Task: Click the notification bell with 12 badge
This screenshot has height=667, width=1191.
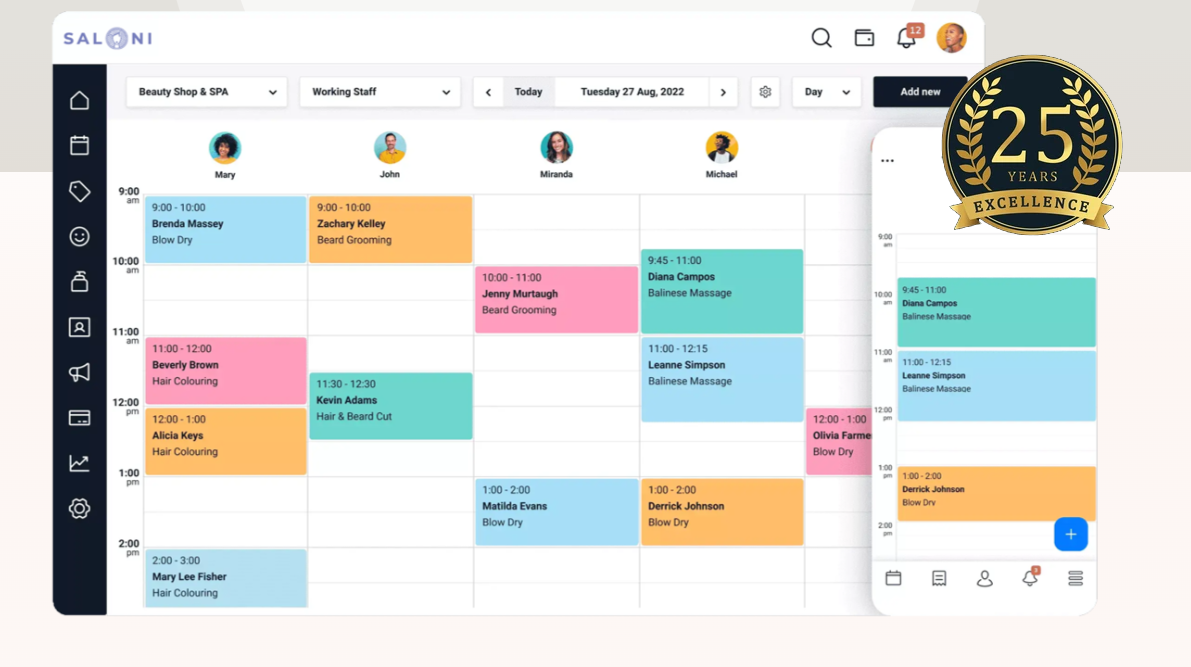Action: tap(906, 38)
